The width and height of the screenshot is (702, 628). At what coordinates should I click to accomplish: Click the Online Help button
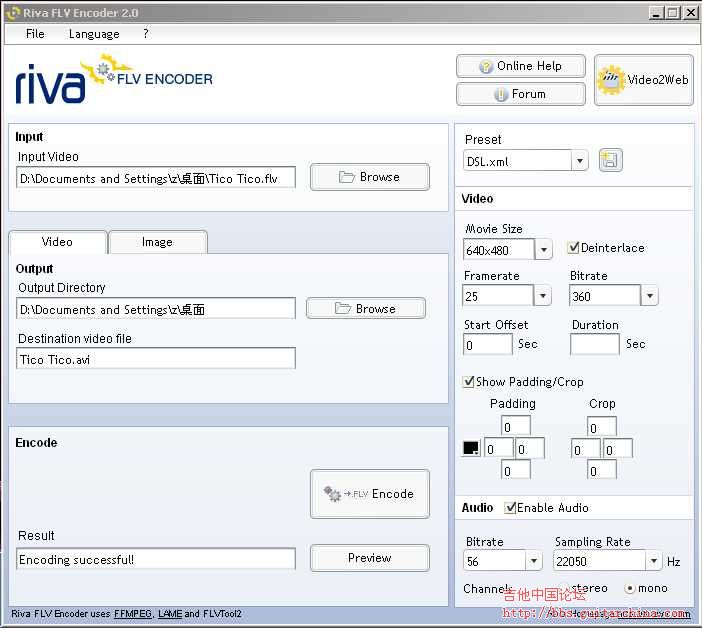520,66
